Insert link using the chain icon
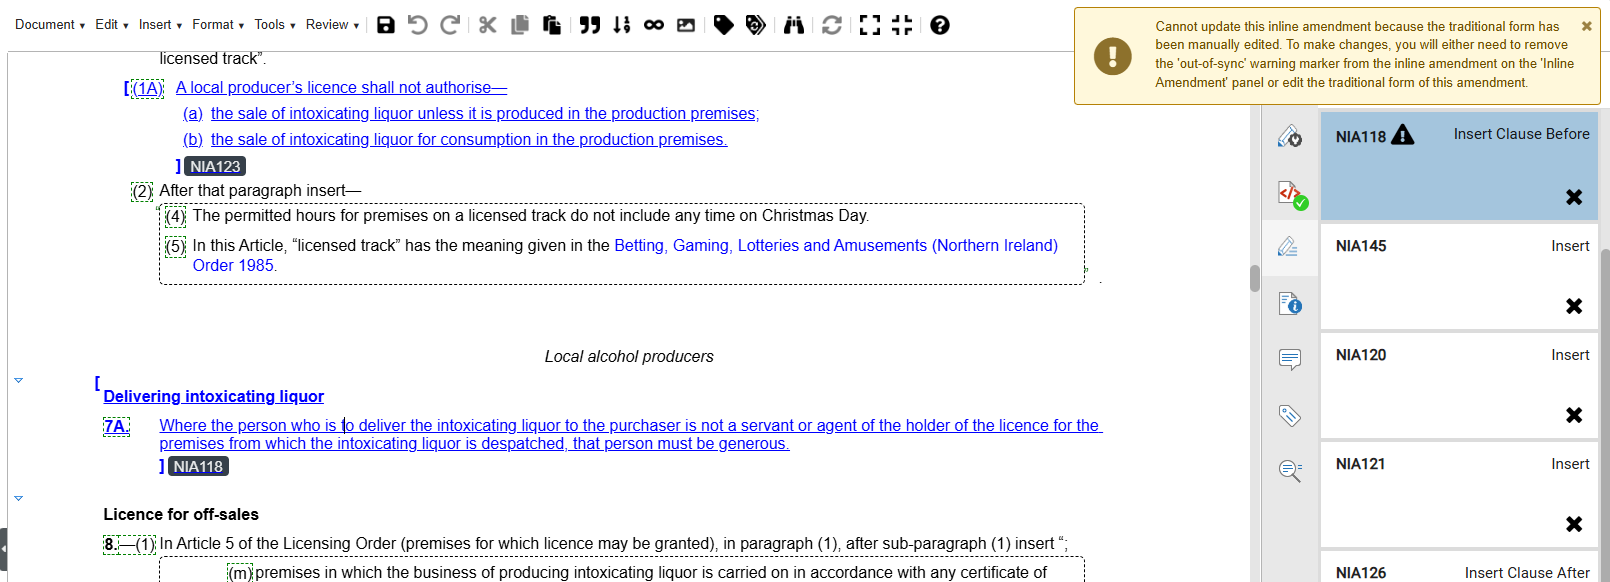Viewport: 1610px width, 582px height. point(654,25)
